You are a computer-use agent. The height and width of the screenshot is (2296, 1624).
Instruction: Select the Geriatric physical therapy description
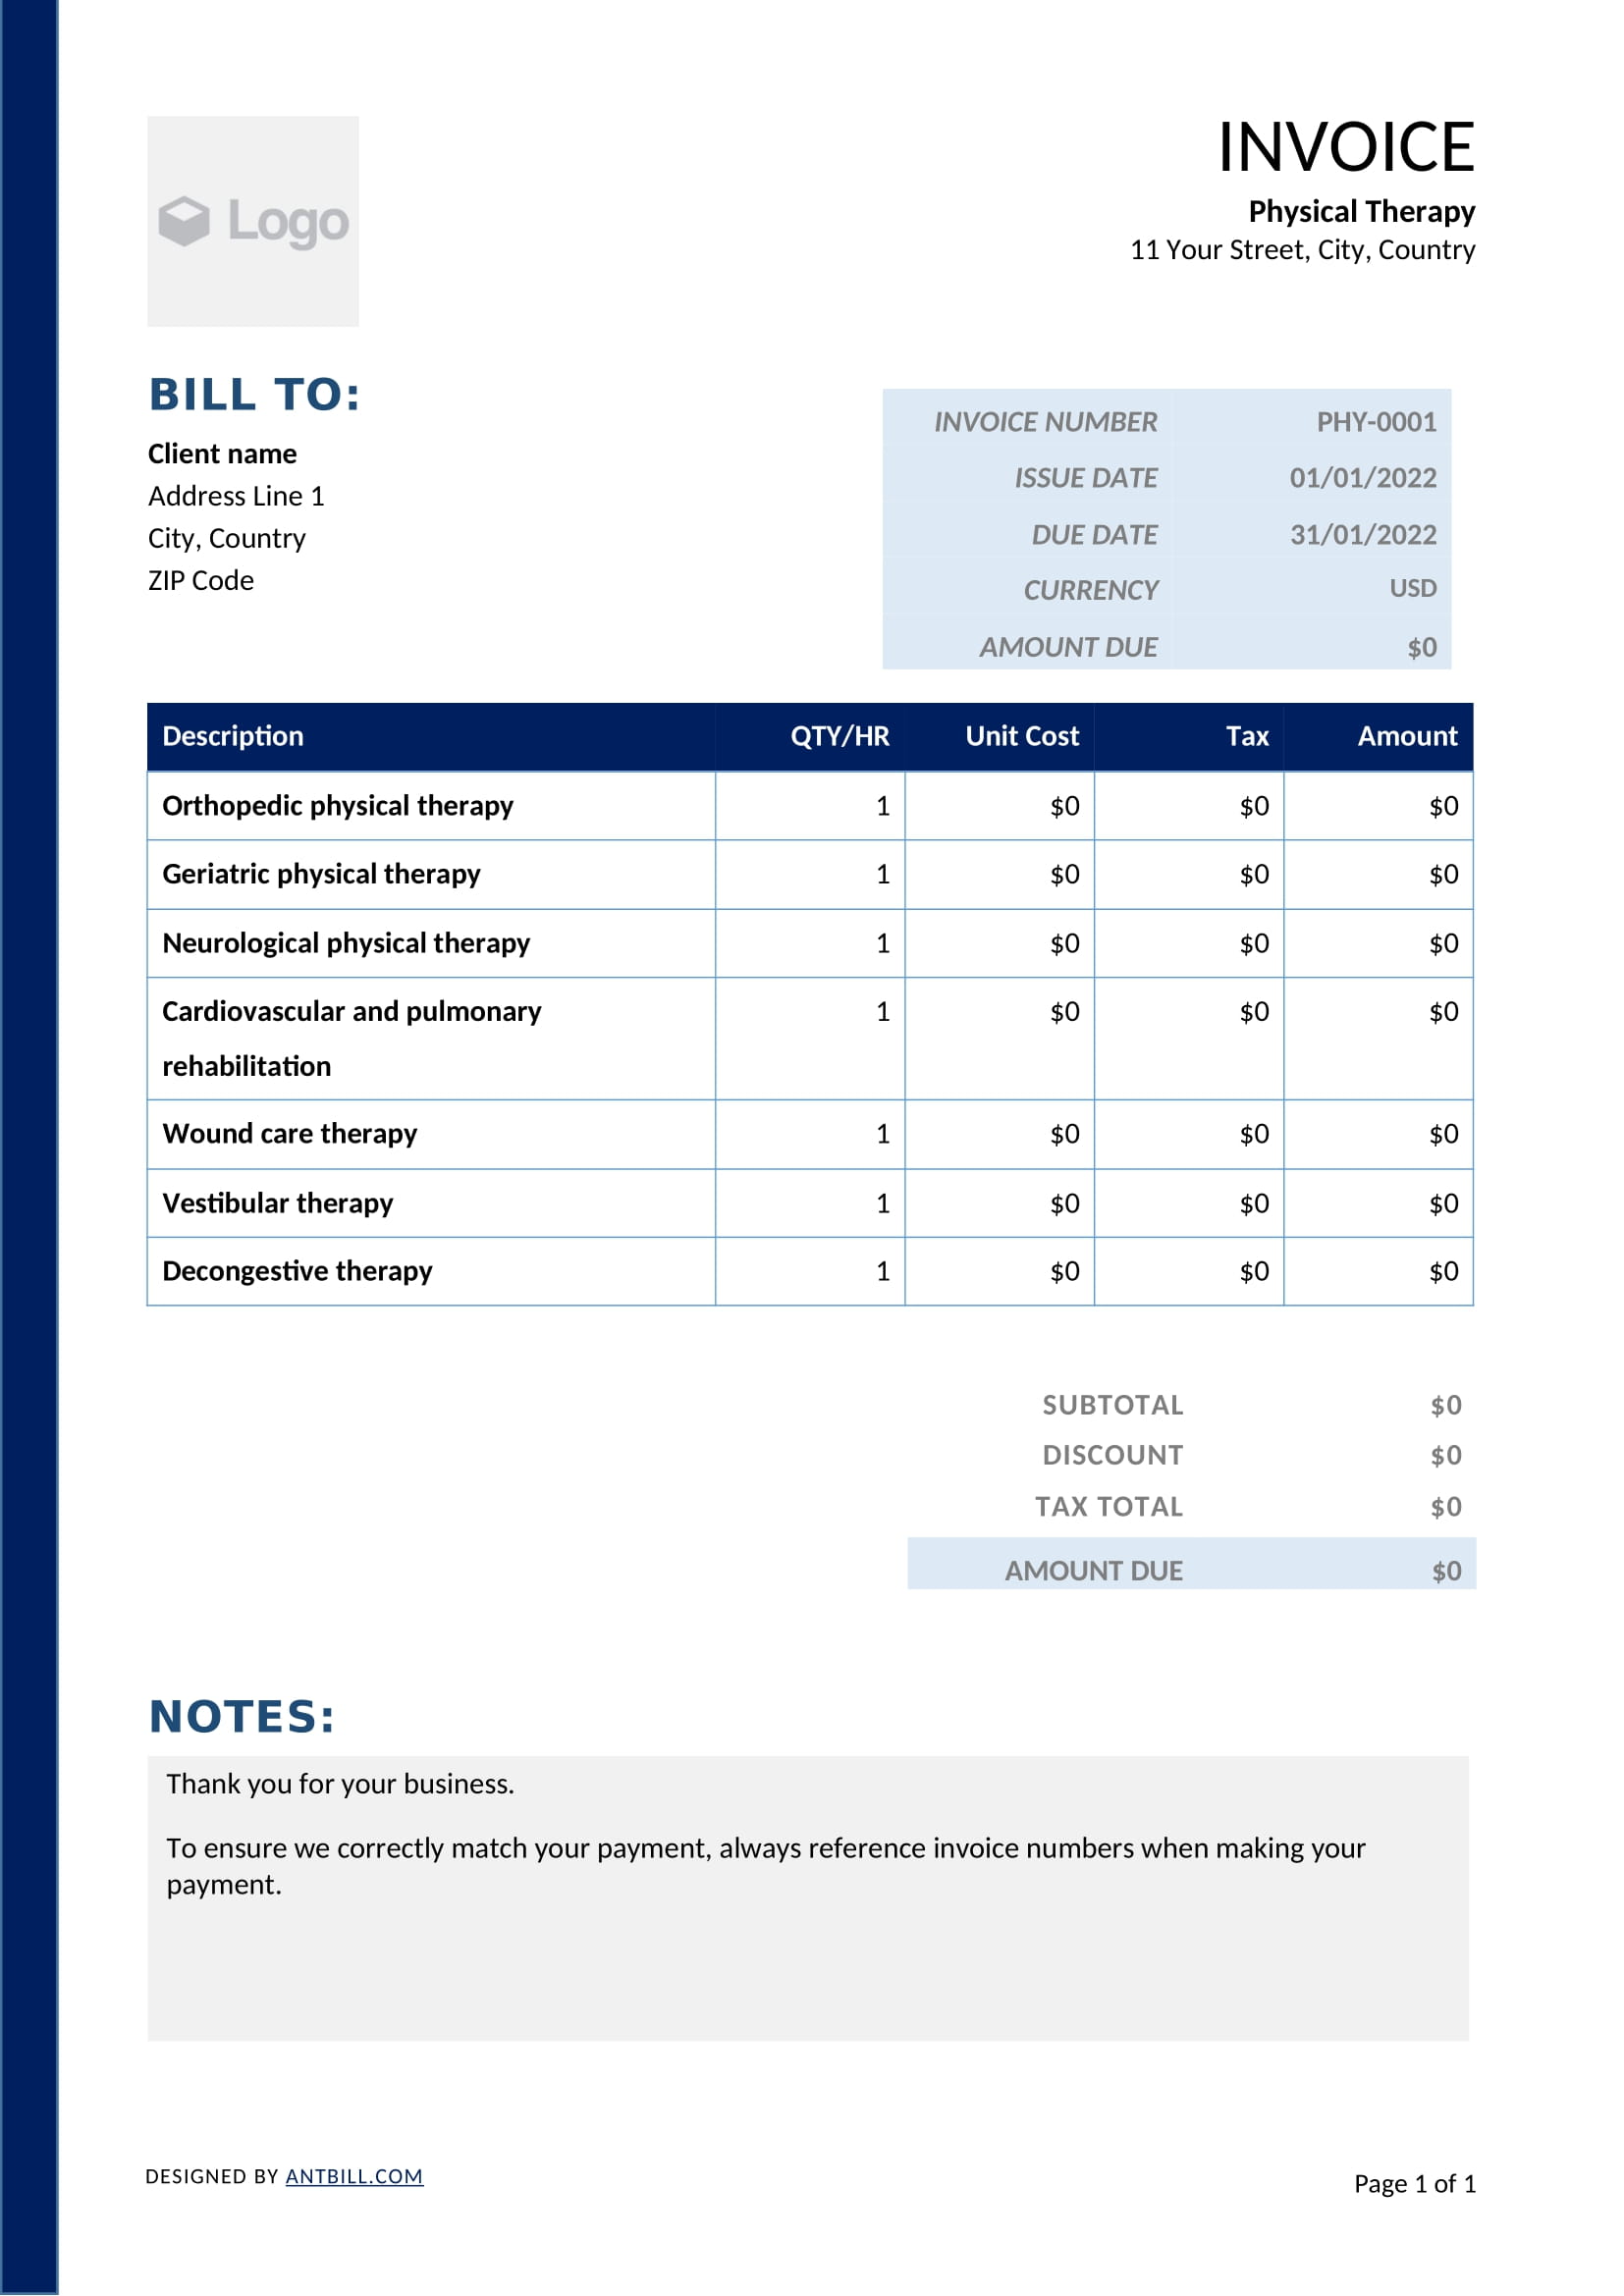(321, 874)
